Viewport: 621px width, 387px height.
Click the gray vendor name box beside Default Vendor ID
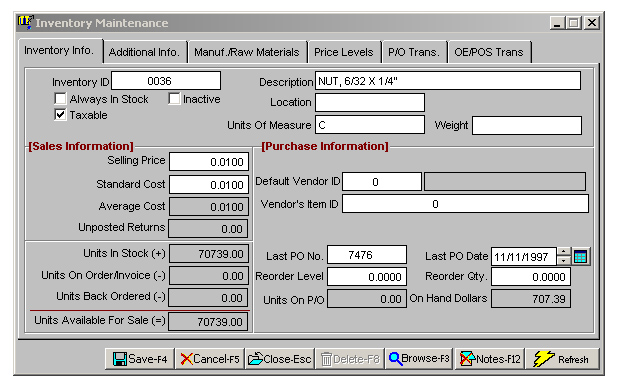[505, 181]
